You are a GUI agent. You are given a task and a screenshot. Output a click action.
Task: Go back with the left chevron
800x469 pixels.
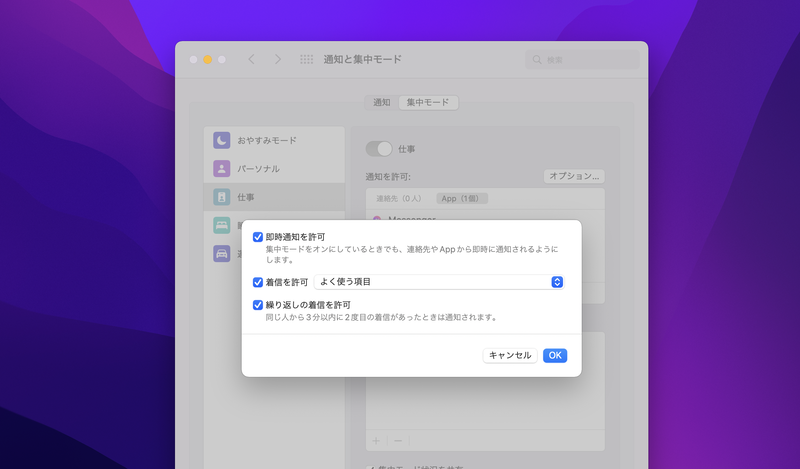(x=252, y=59)
